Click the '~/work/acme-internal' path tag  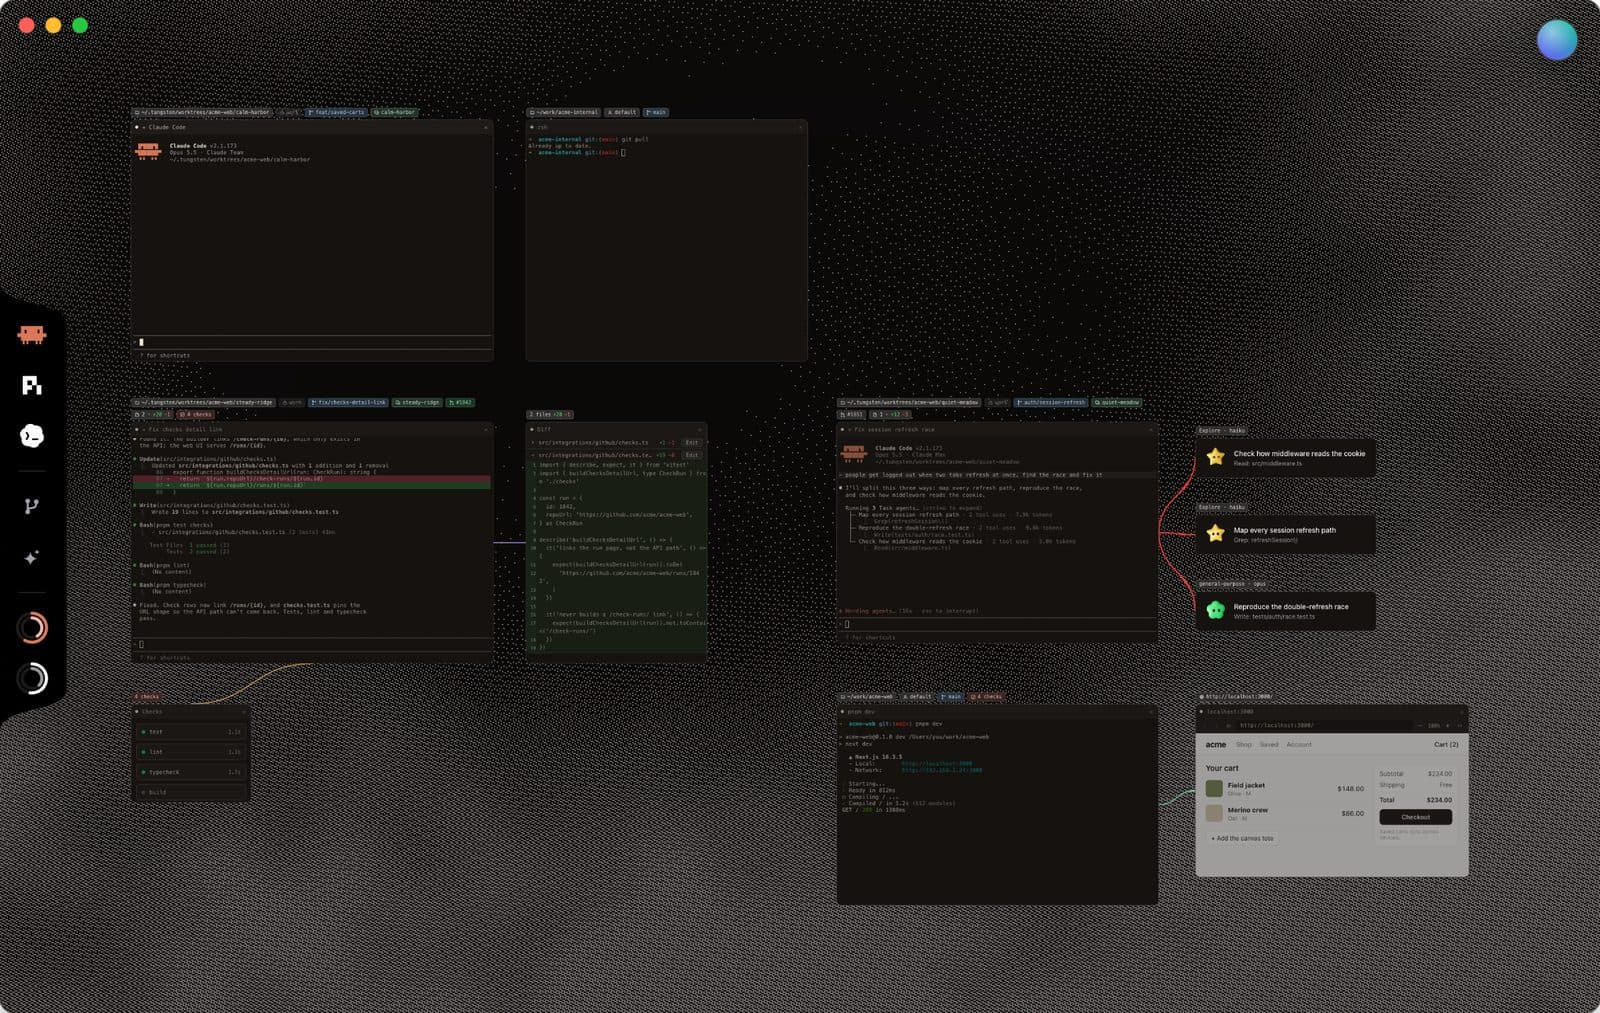[564, 112]
